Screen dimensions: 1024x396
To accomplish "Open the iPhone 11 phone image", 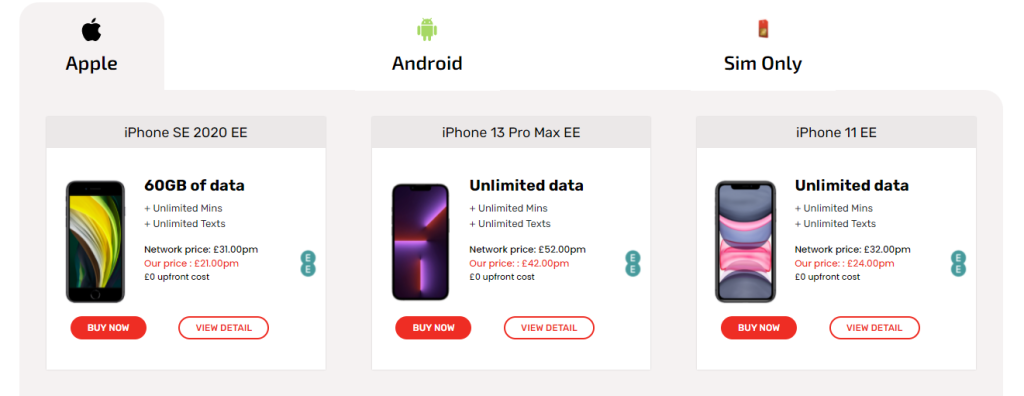I will click(x=745, y=242).
